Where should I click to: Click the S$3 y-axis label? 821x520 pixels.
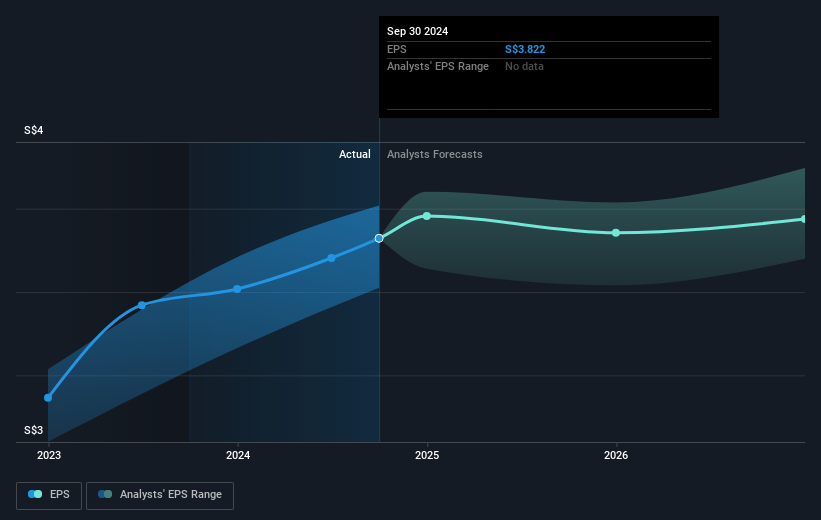pos(34,430)
